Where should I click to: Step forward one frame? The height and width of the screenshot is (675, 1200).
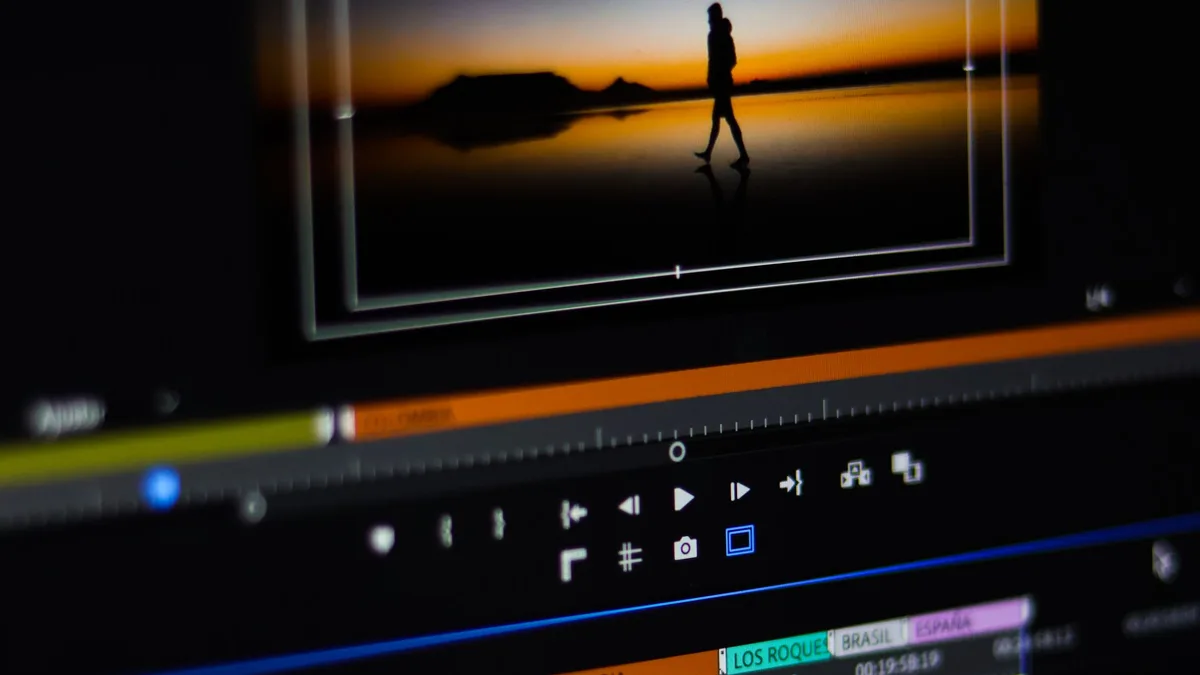[739, 491]
